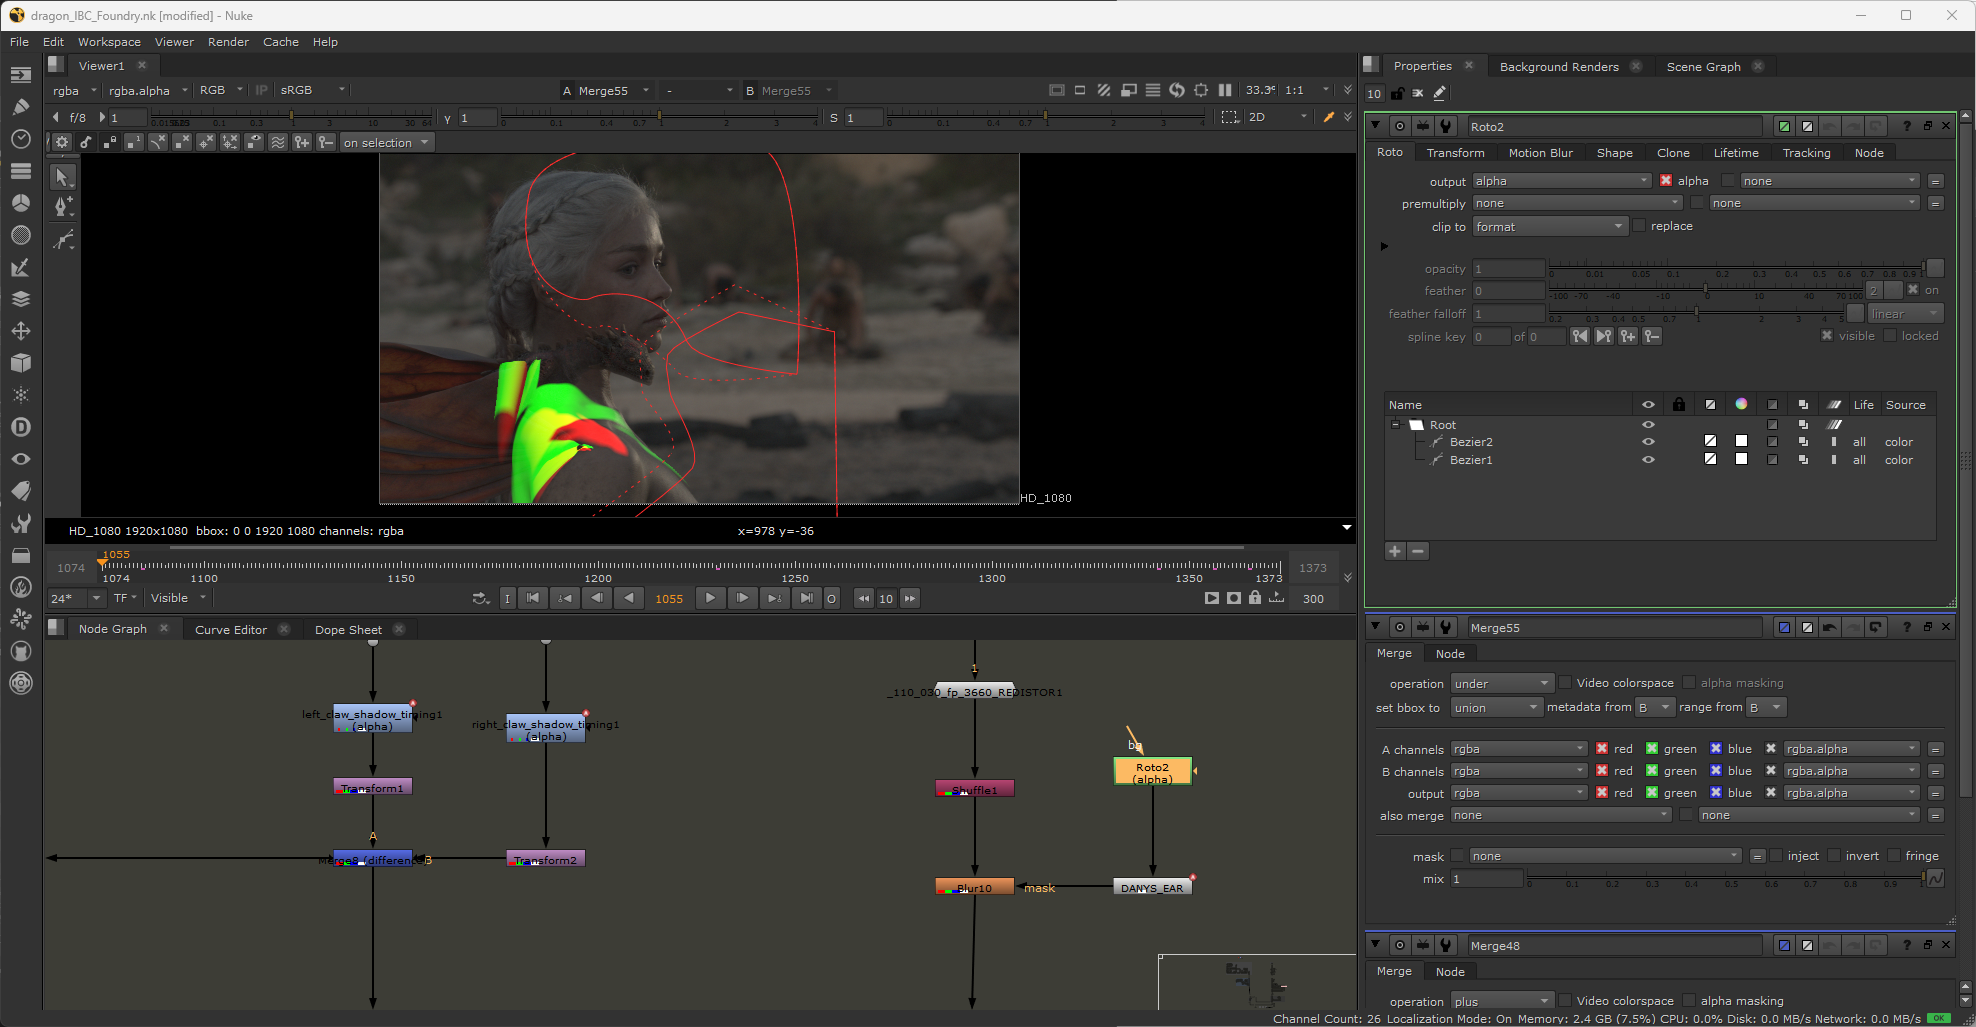Viewport: 1976px width, 1027px height.
Task: Select the arrow Select All tool
Action: tap(62, 177)
